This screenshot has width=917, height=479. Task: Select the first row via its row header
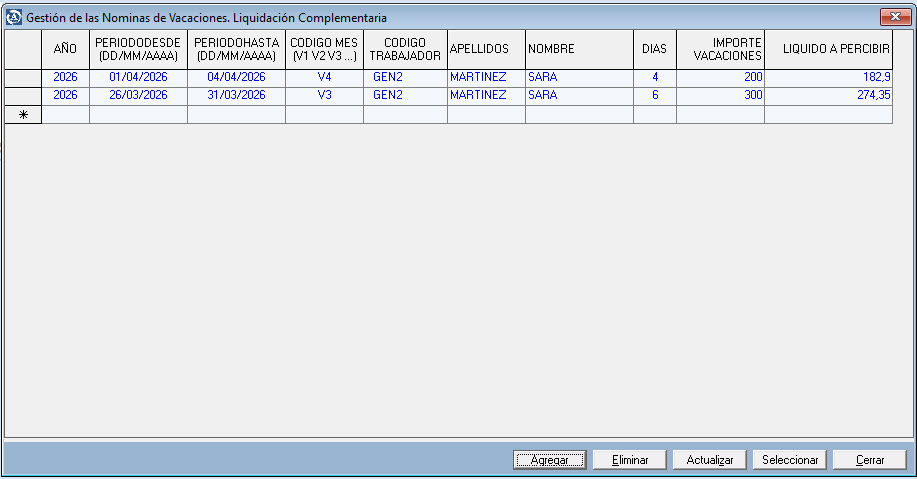point(23,77)
